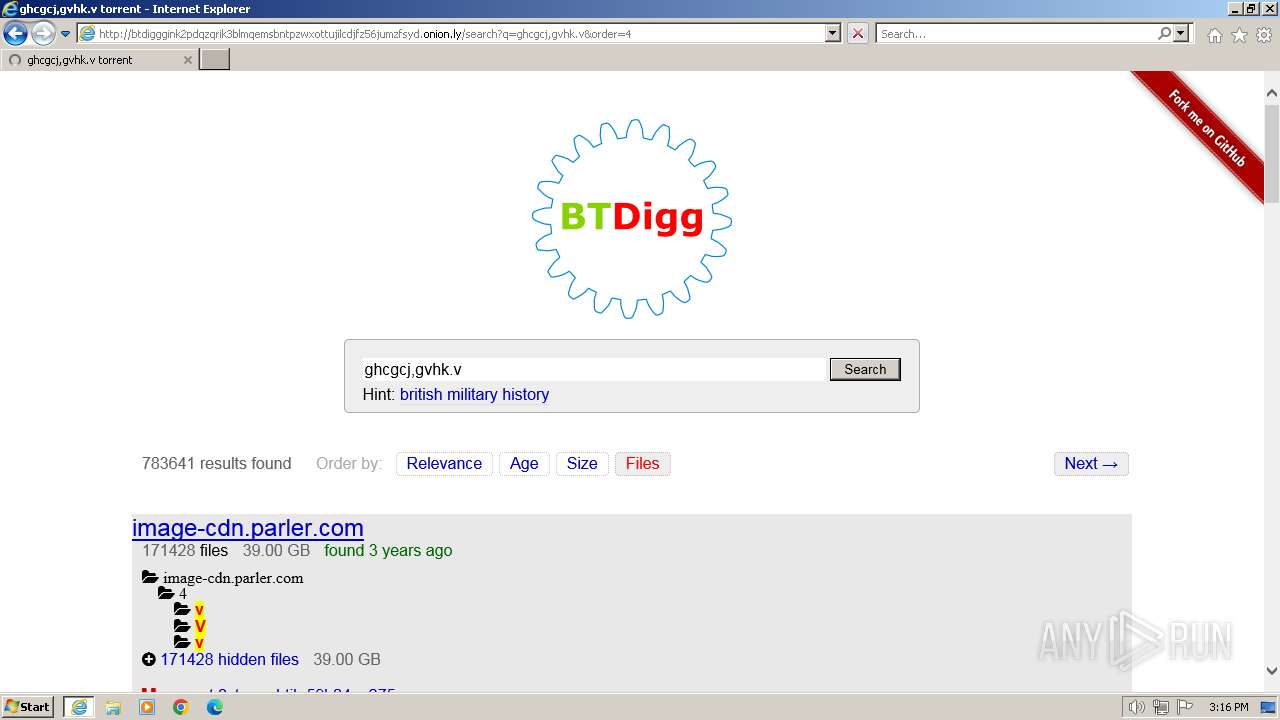
Task: Open Microsoft Edge taskbar icon
Action: point(214,707)
